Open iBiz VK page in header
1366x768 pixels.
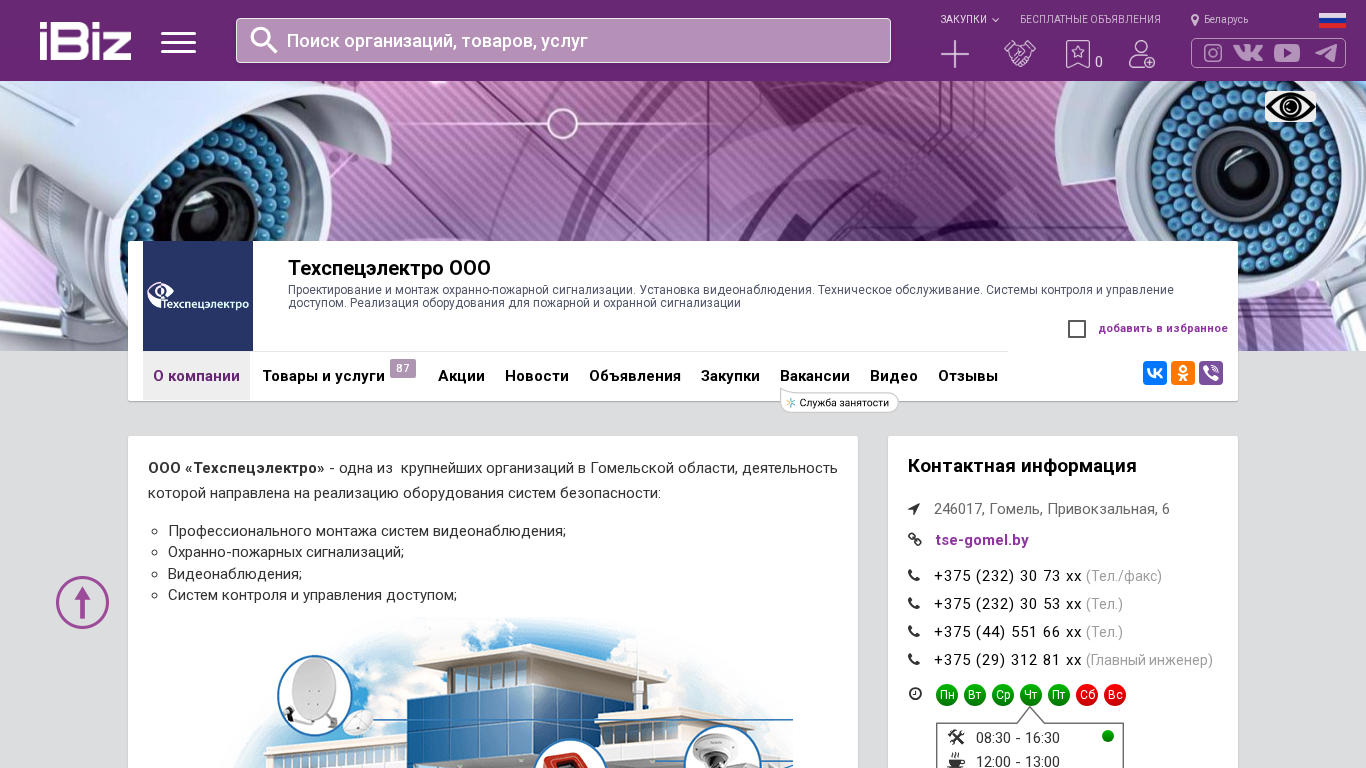tap(1248, 53)
